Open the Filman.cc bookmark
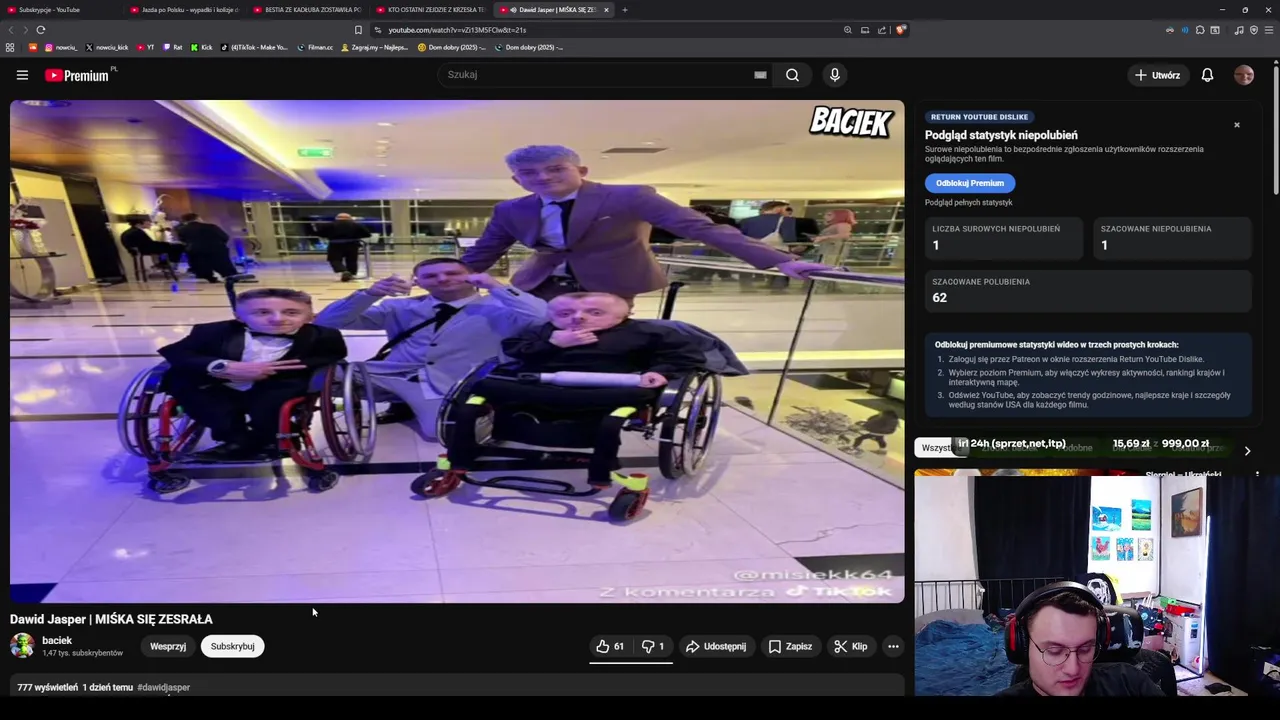 coord(316,47)
